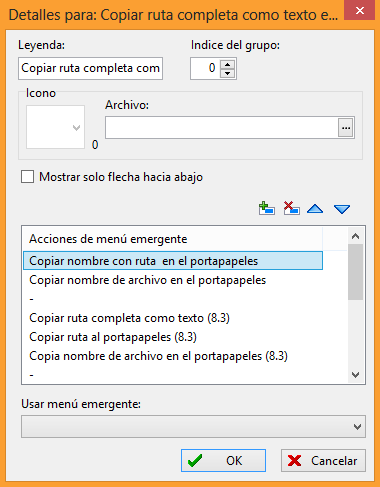Screen dimensions: 380x487
Task: Expand the Usar menú emergente combo box
Action: tap(193, 426)
